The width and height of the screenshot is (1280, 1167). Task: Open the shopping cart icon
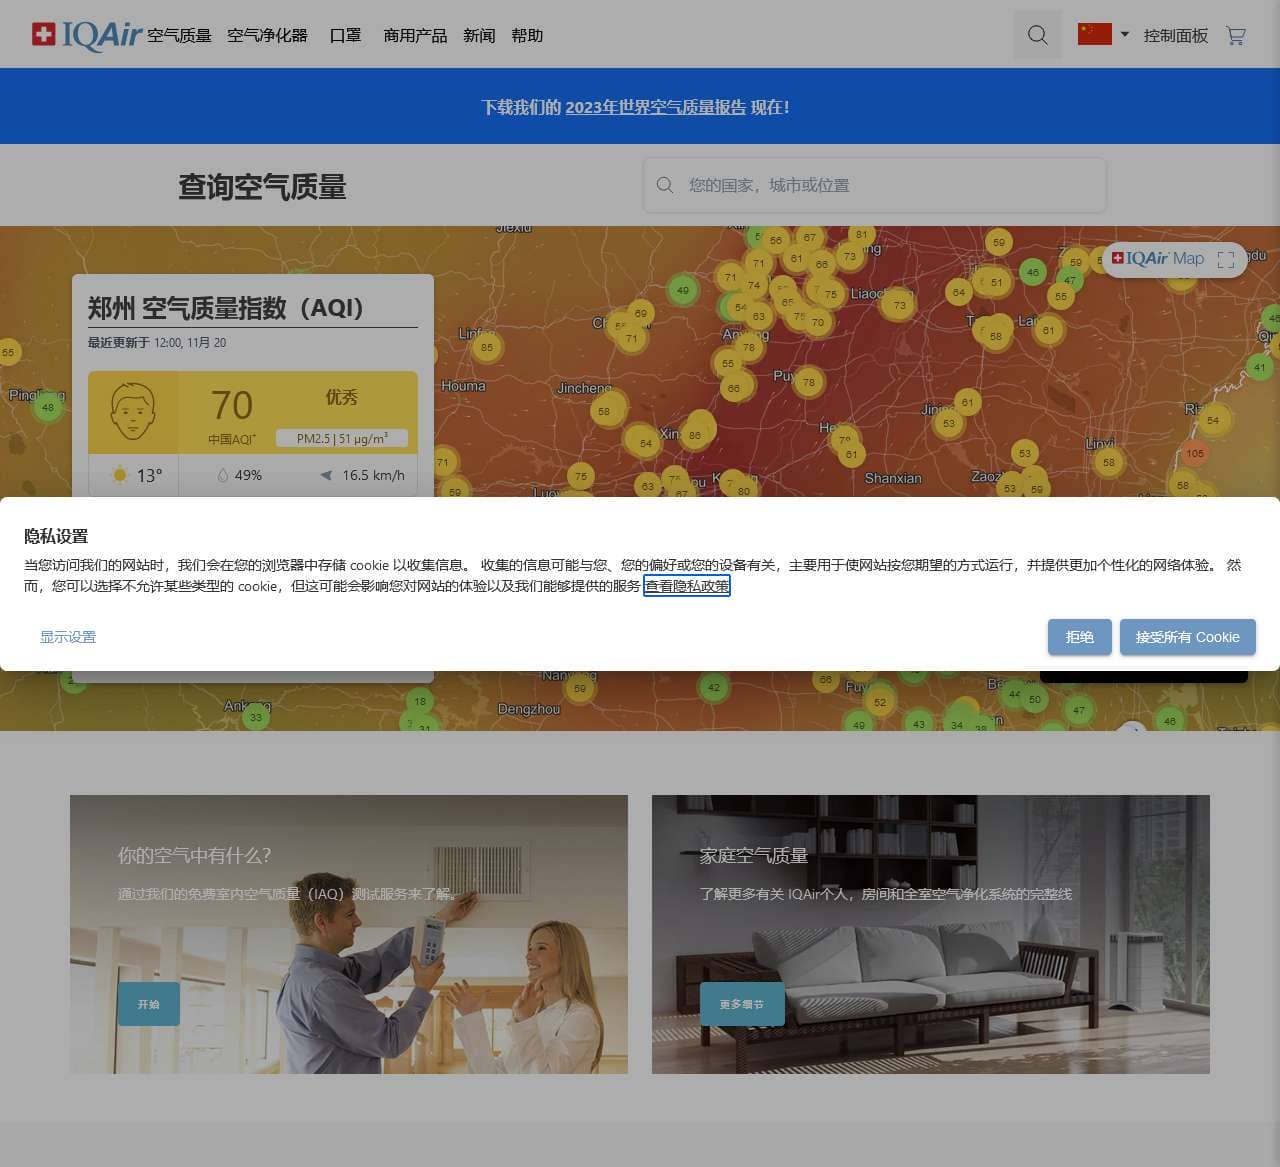coord(1236,35)
